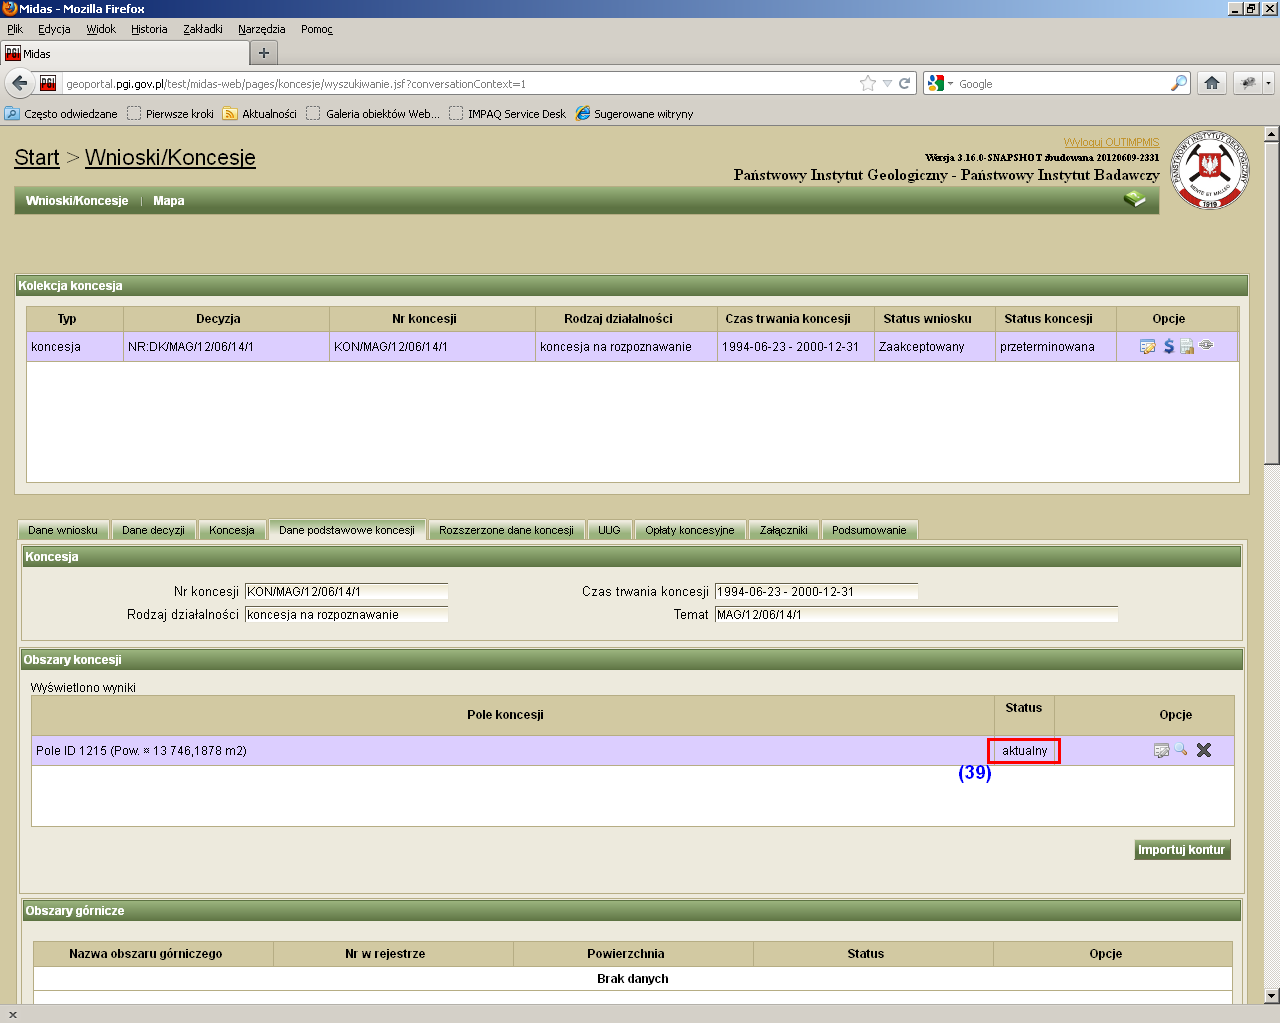
Task: Click the Rodzaj działalności input field
Action: (x=346, y=614)
